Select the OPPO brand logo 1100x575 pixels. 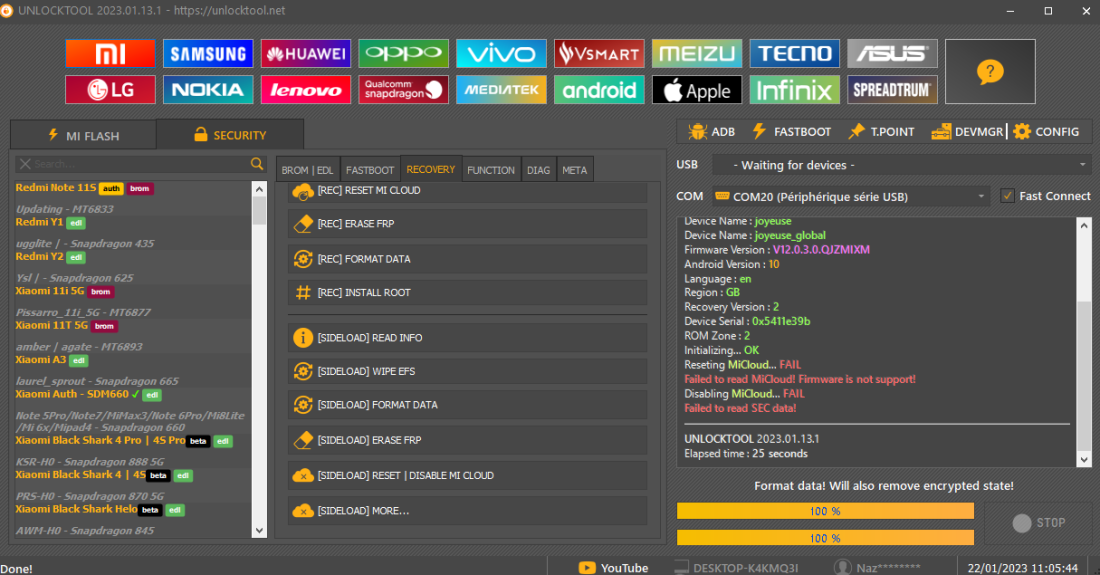[403, 53]
